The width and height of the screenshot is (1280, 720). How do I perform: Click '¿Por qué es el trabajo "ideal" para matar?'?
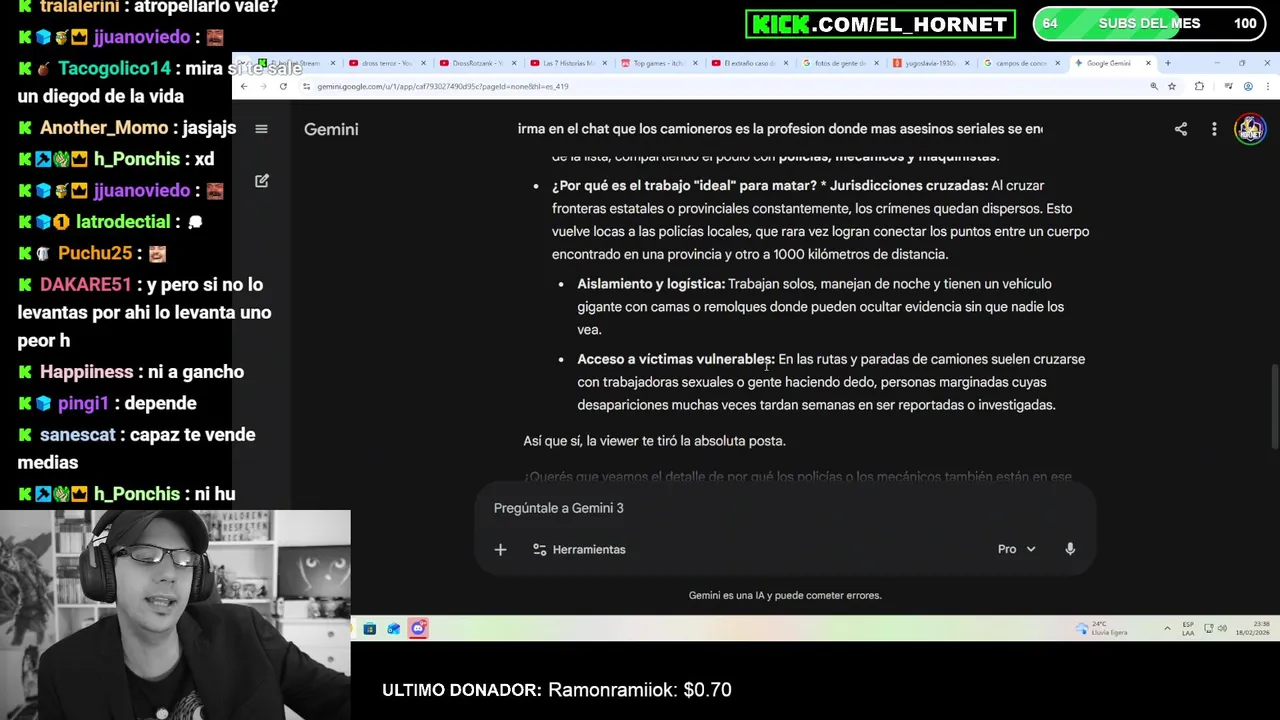684,185
